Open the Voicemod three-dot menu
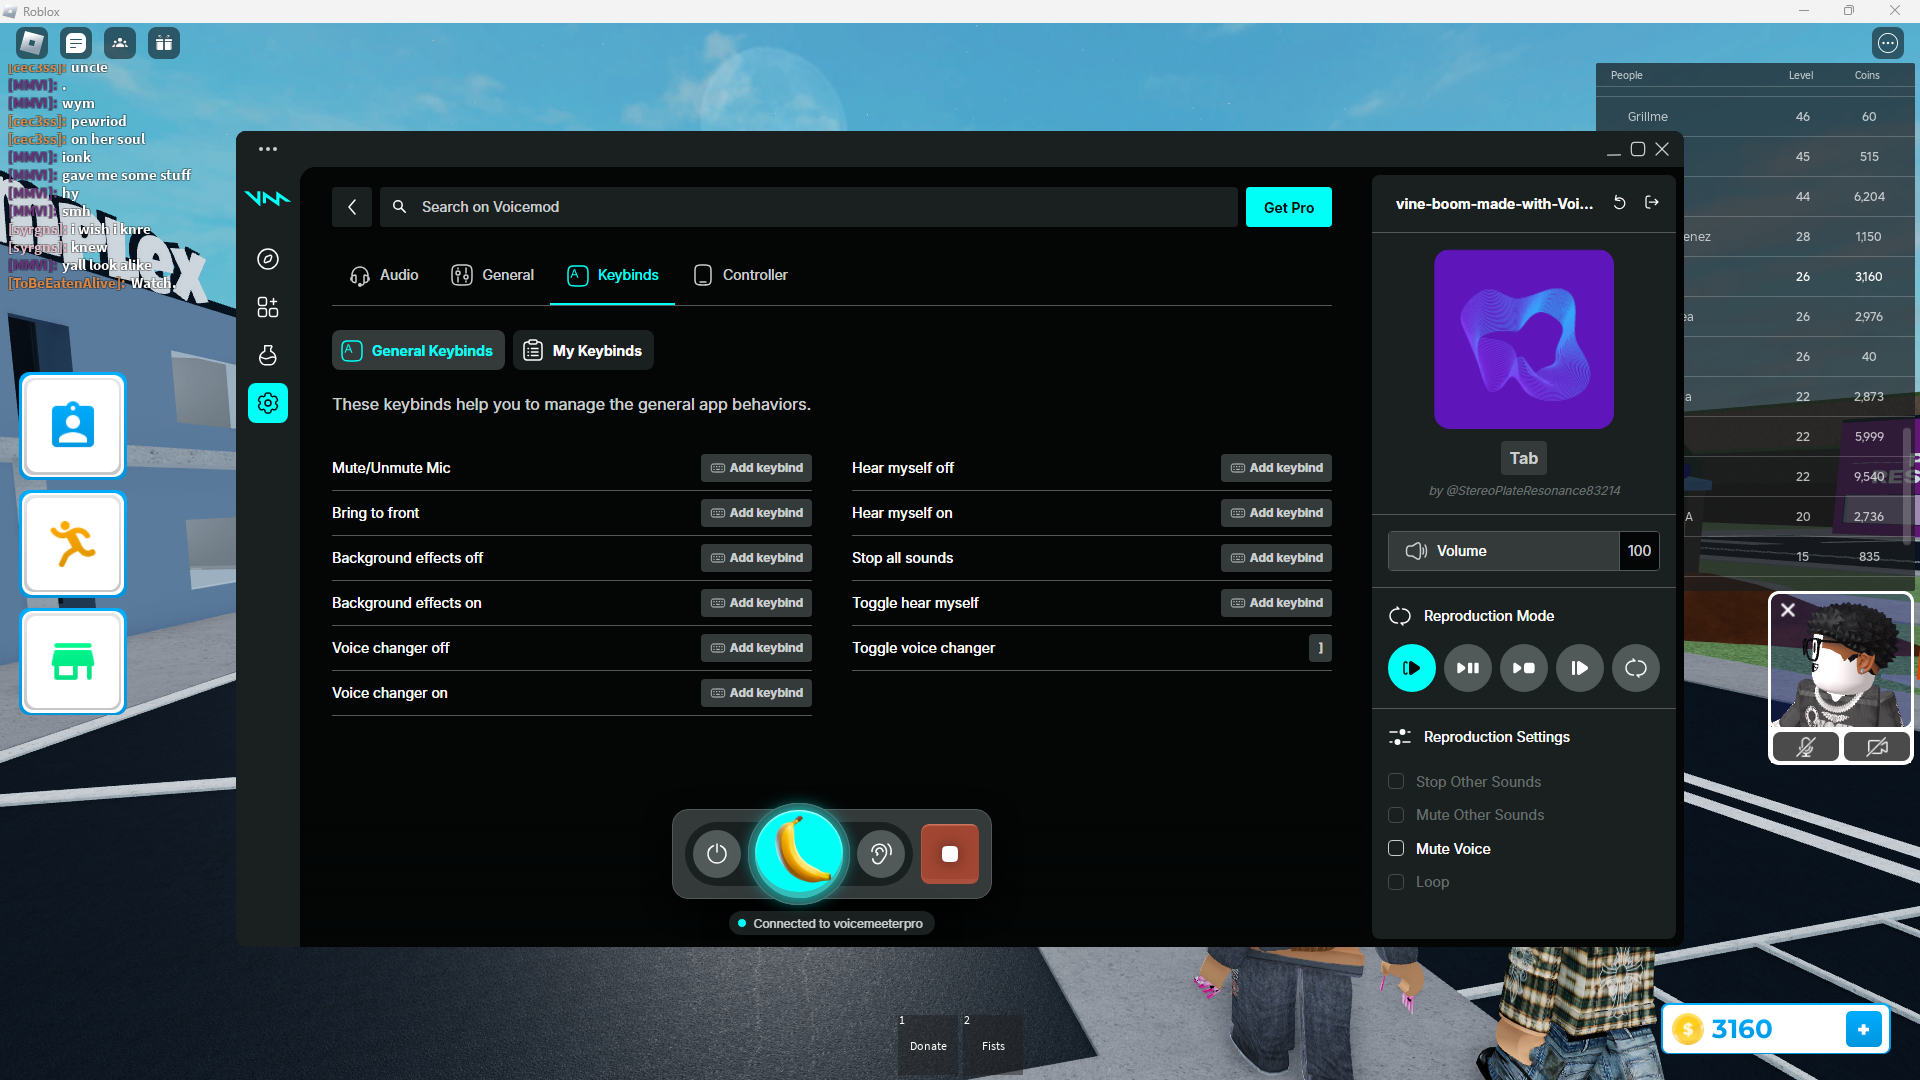This screenshot has width=1920, height=1080. [268, 149]
